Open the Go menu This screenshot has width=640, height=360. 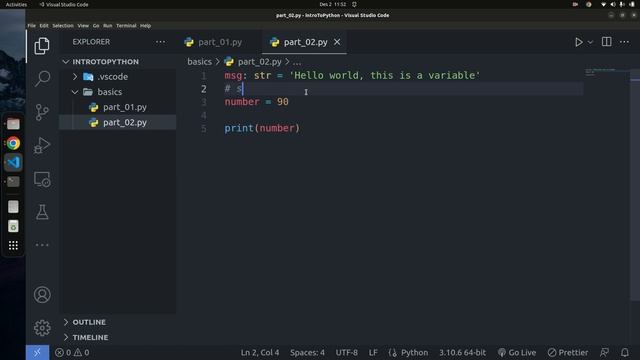tap(96, 26)
